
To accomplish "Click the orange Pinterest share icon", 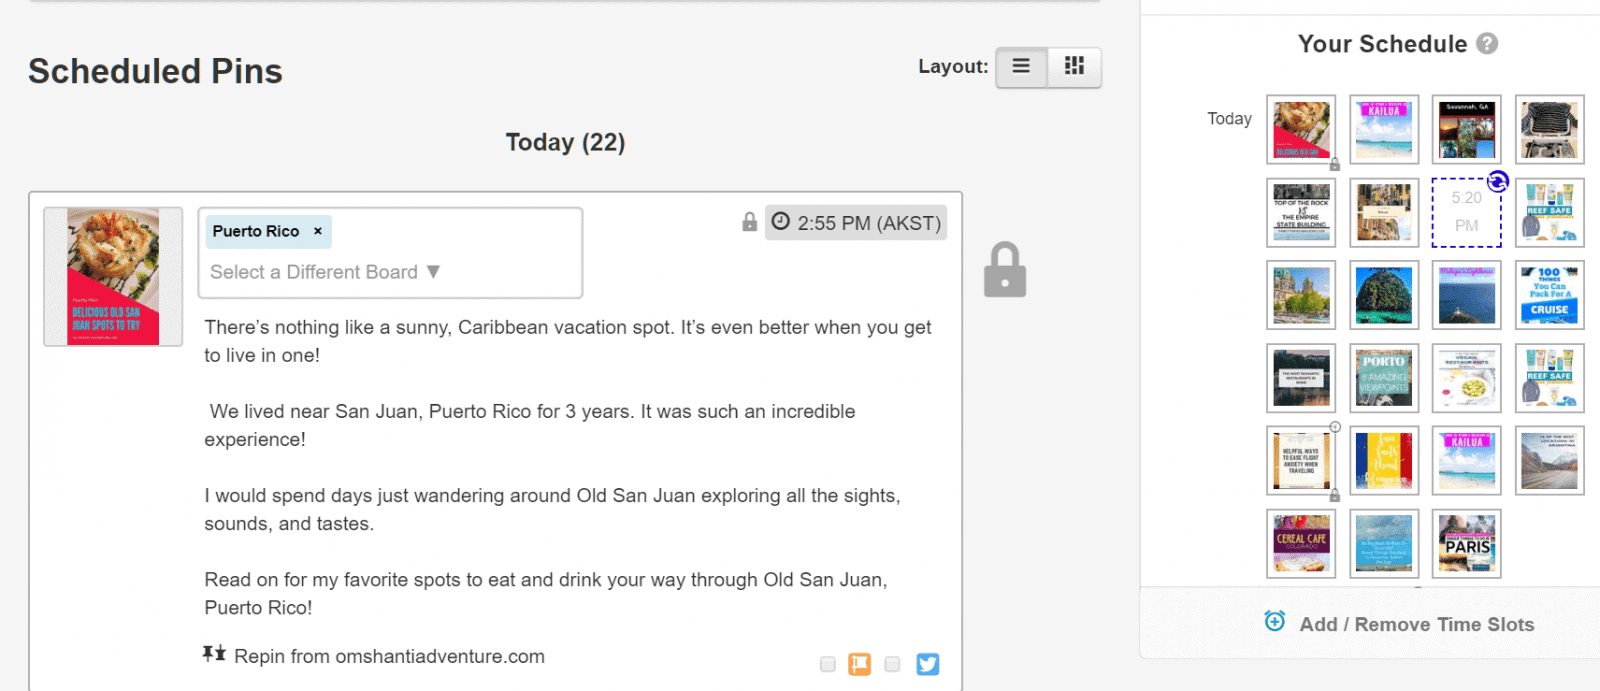I will pyautogui.click(x=860, y=664).
